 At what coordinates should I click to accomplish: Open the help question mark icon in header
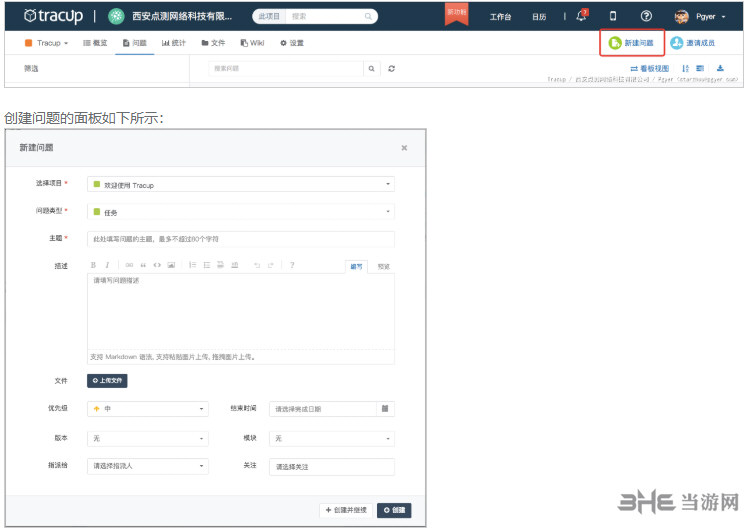646,16
